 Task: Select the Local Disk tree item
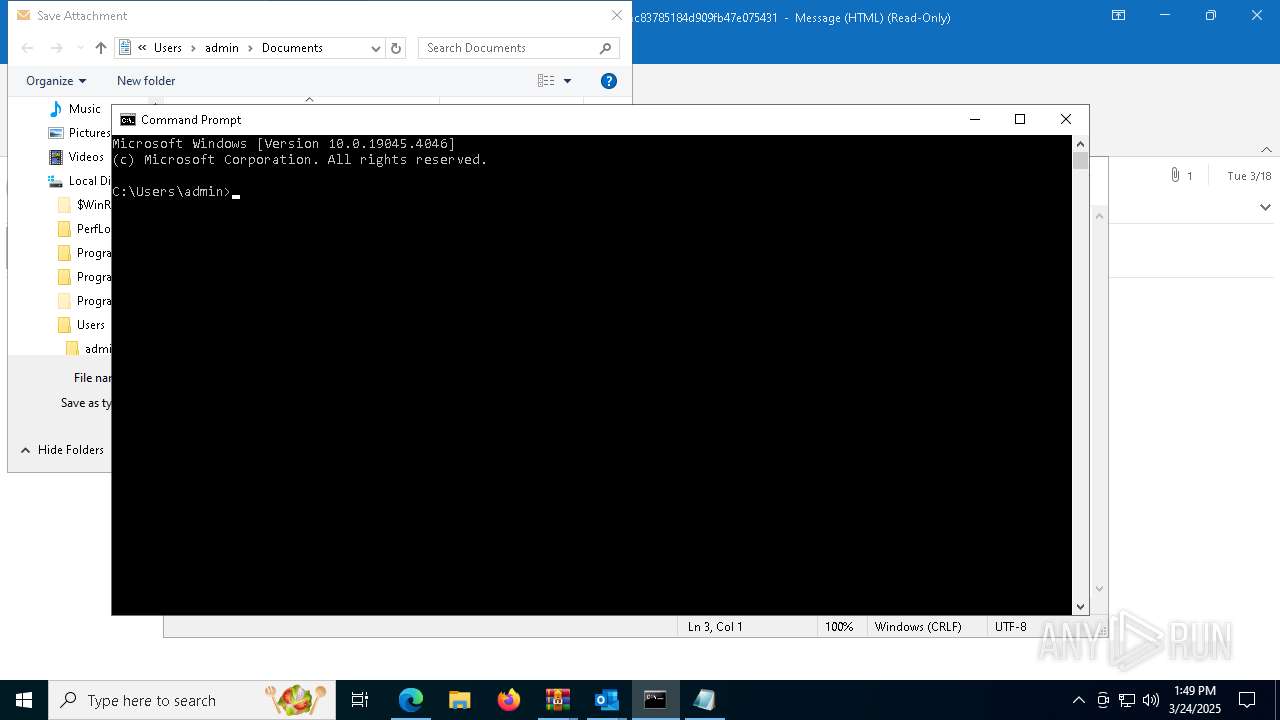pyautogui.click(x=80, y=181)
